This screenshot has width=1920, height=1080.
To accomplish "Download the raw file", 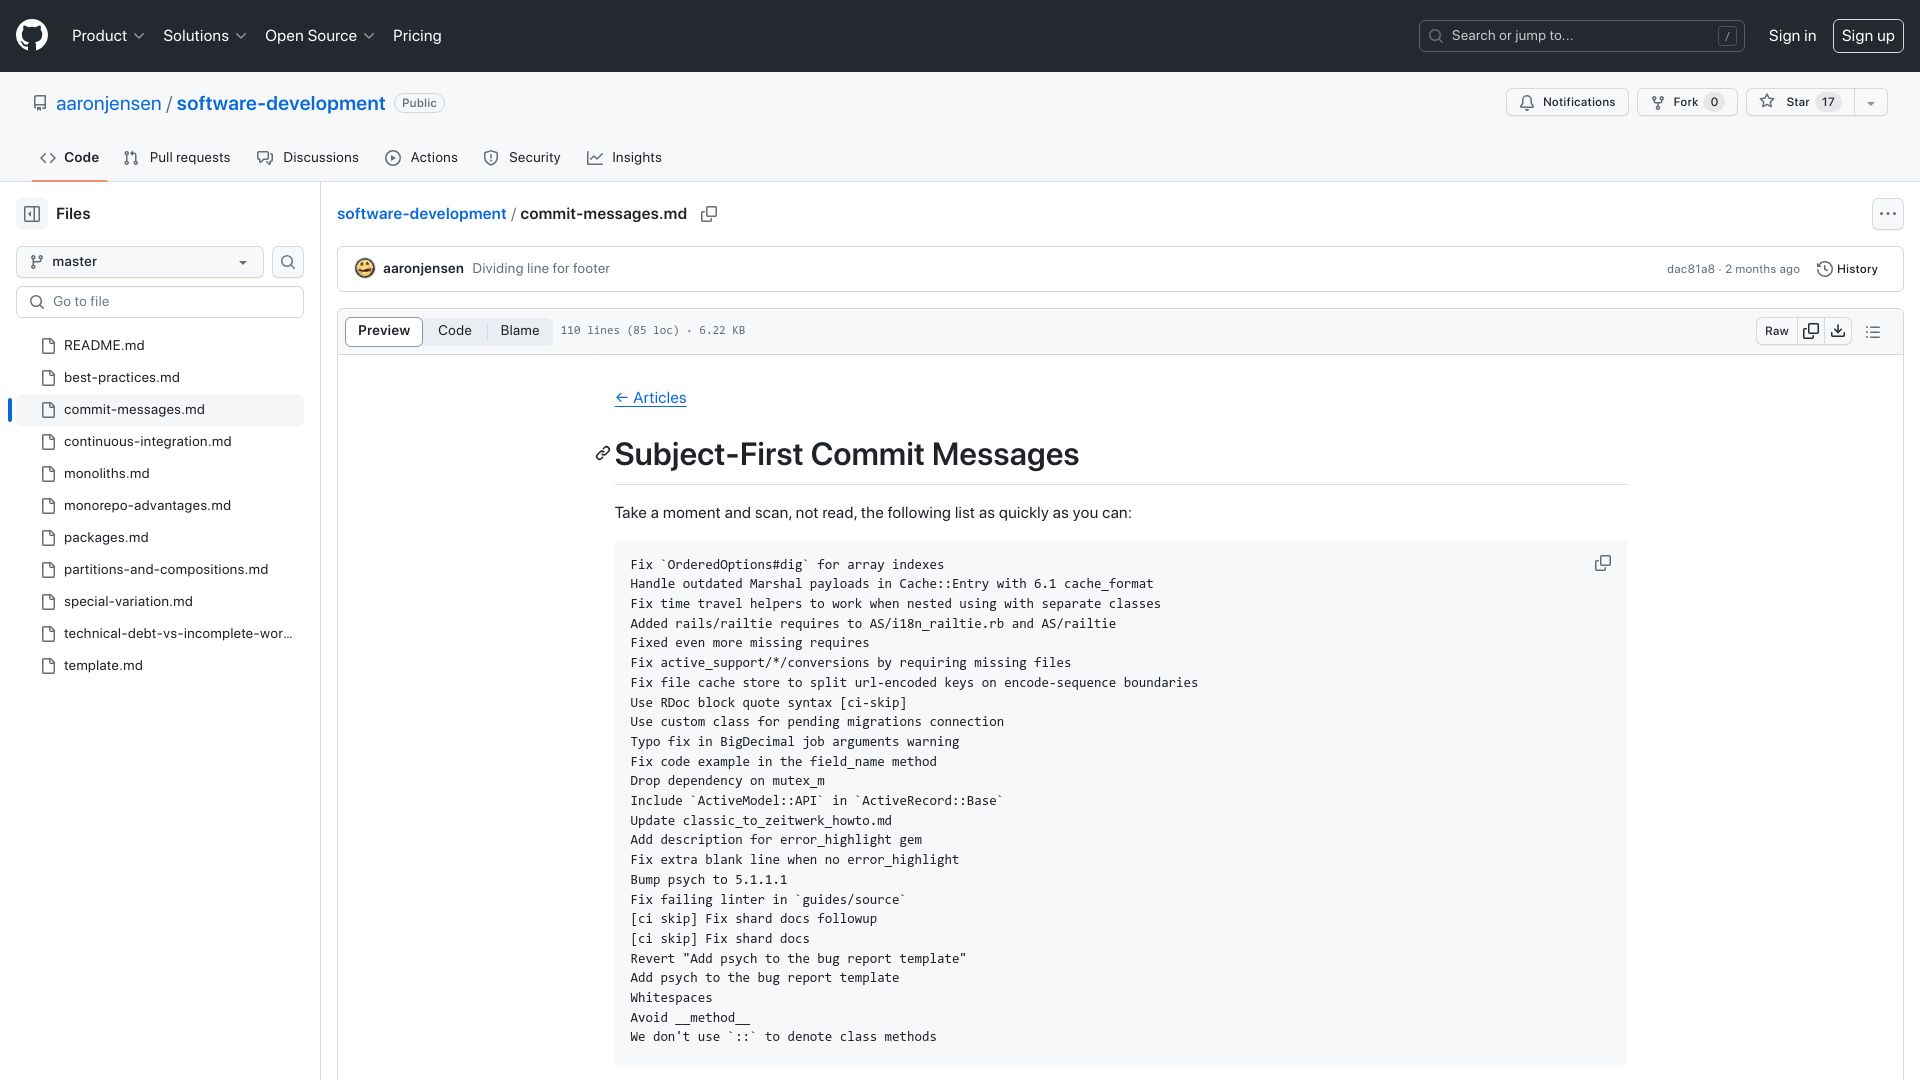I will [x=1838, y=331].
